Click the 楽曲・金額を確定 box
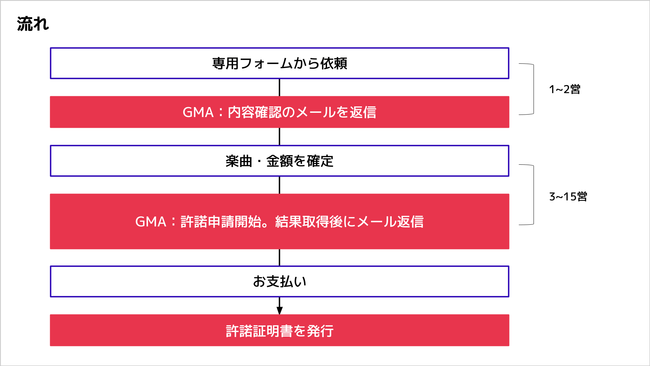Screen dimensions: 650x366 279,161
